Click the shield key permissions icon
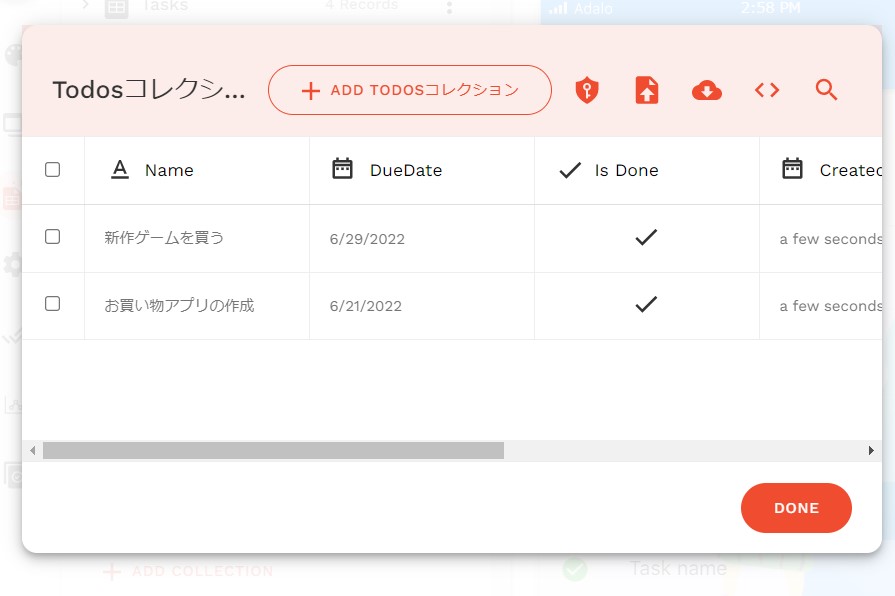 point(587,91)
